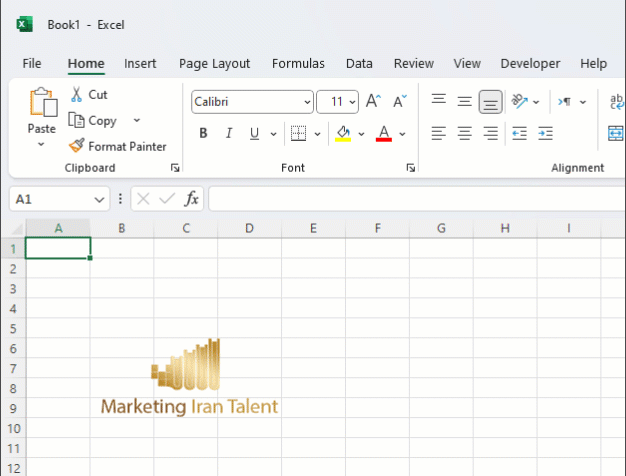Toggle Italic formatting

(229, 133)
